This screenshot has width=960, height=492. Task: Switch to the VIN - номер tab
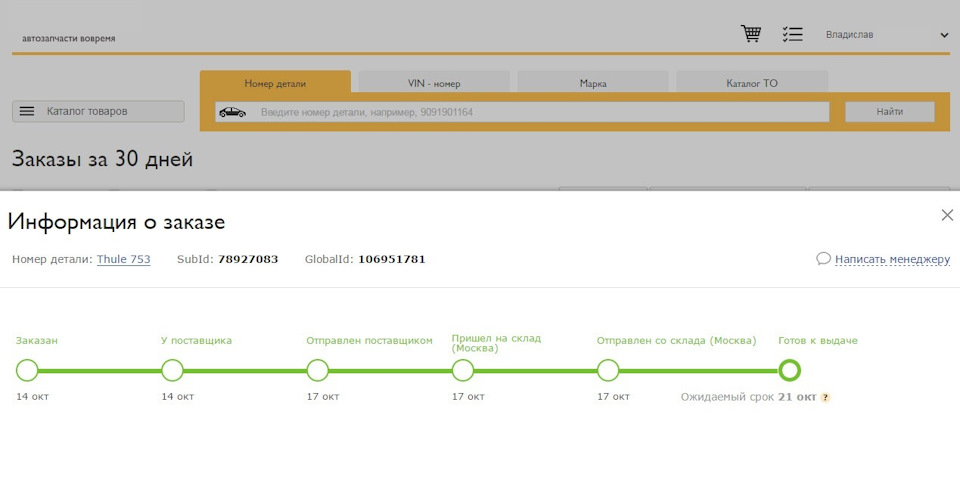point(434,83)
